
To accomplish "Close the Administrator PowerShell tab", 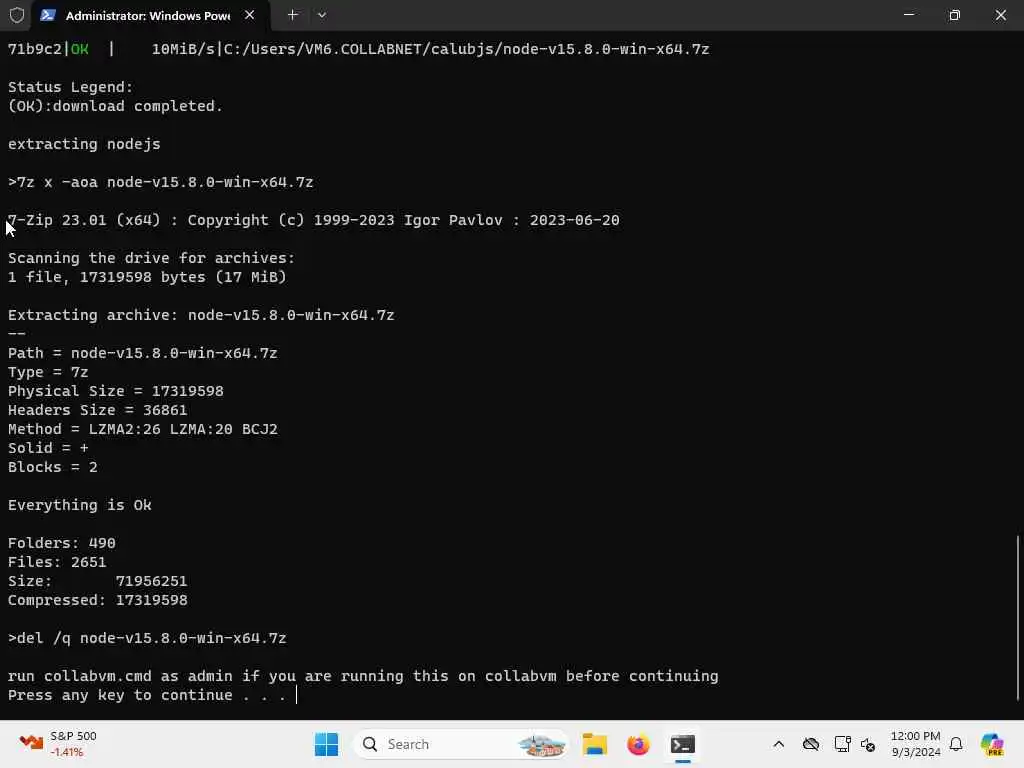I will point(249,15).
